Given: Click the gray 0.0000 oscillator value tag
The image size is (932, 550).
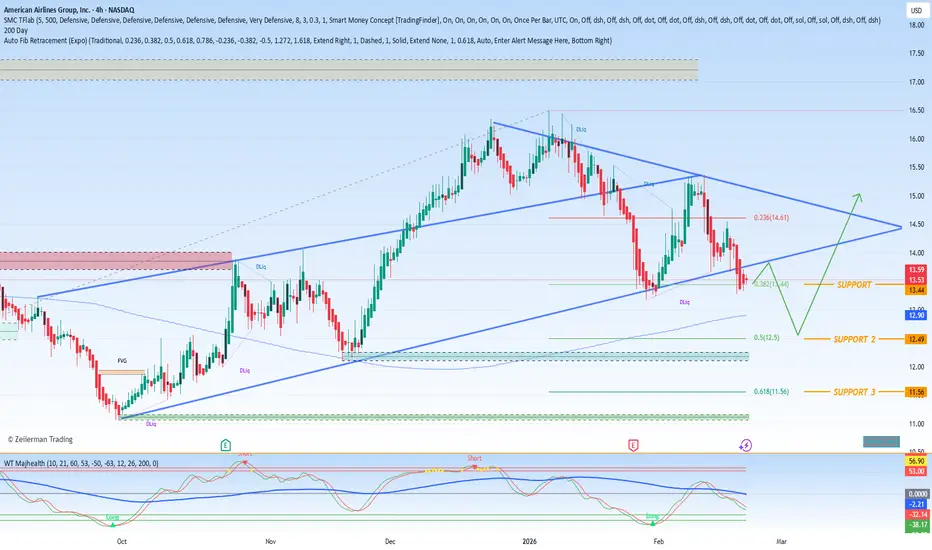Looking at the screenshot, I should (916, 494).
